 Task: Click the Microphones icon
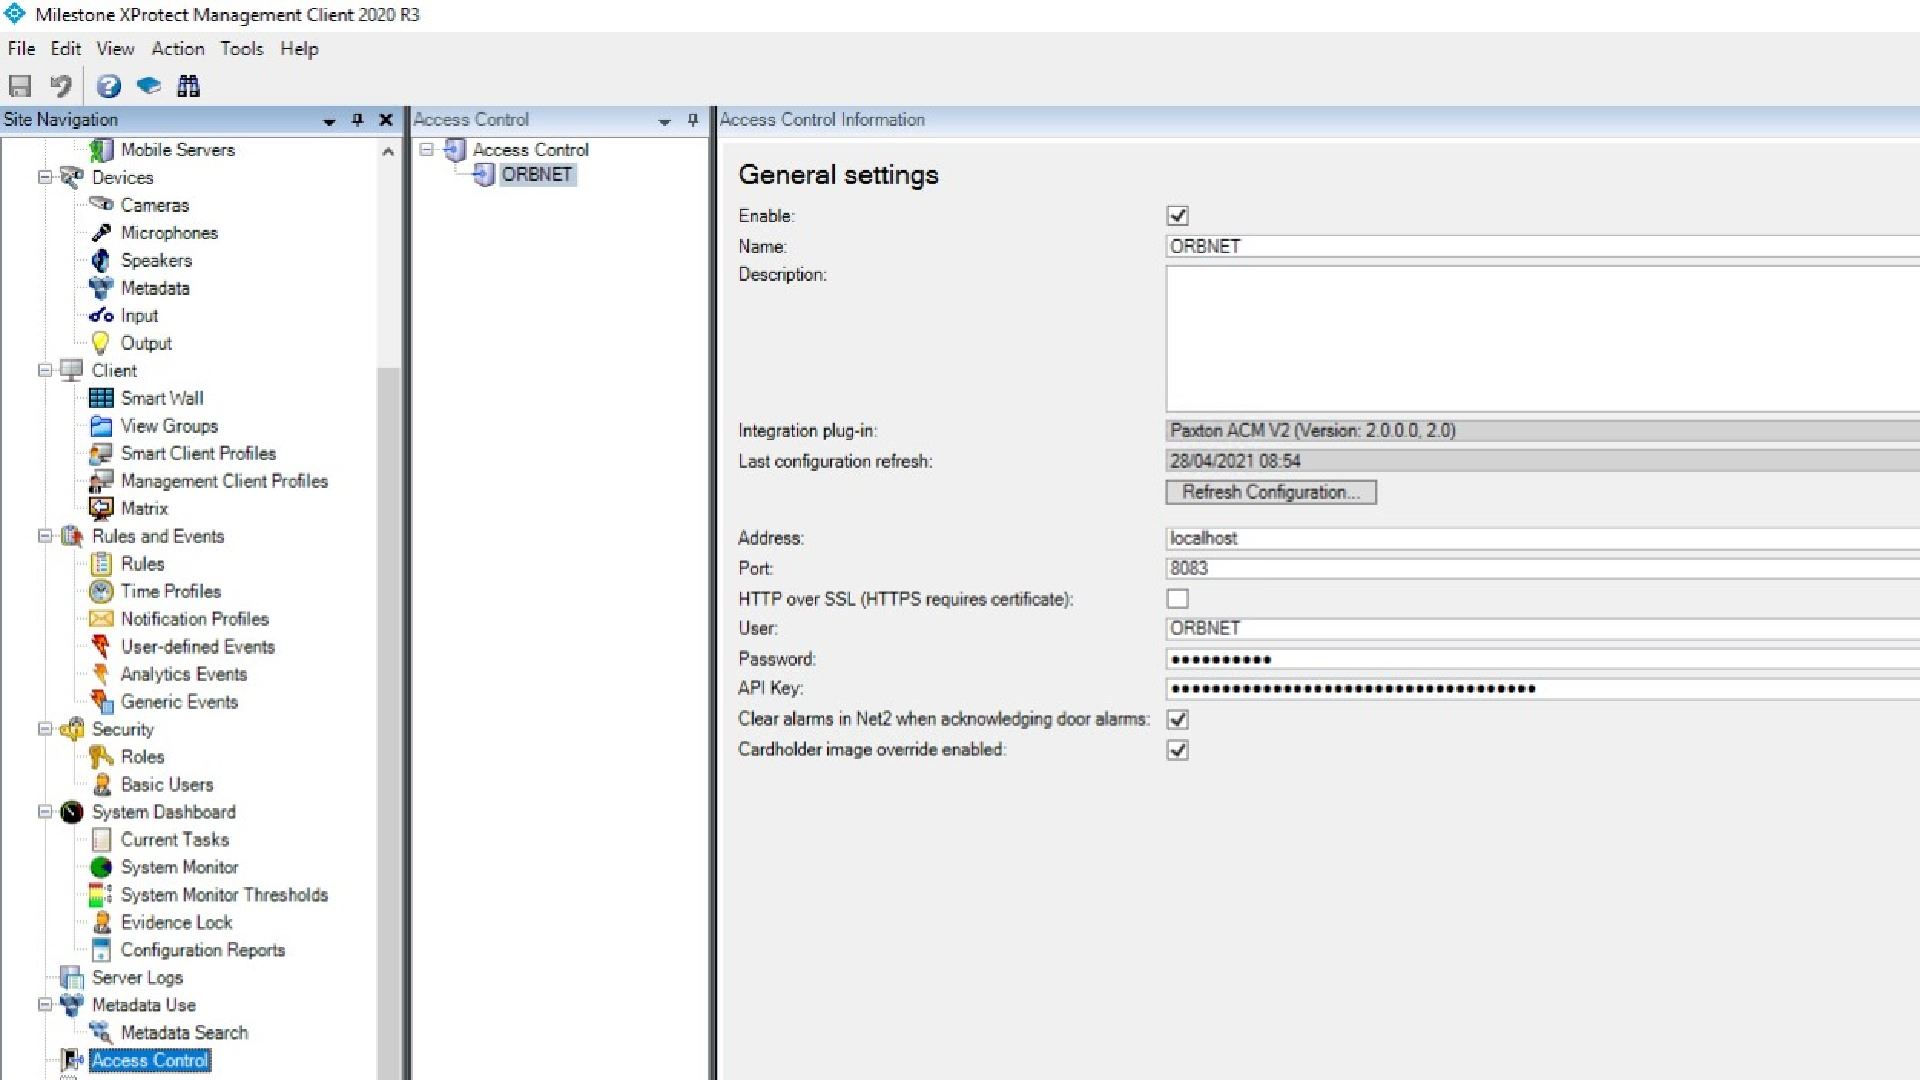pyautogui.click(x=101, y=233)
